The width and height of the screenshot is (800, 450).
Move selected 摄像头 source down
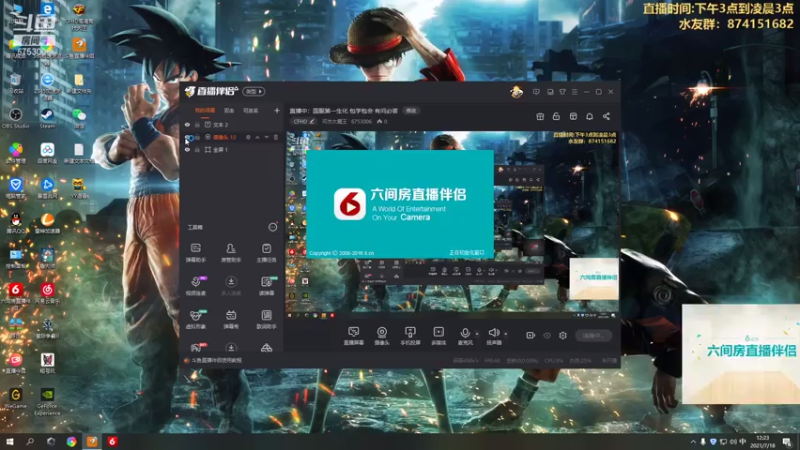(x=266, y=137)
